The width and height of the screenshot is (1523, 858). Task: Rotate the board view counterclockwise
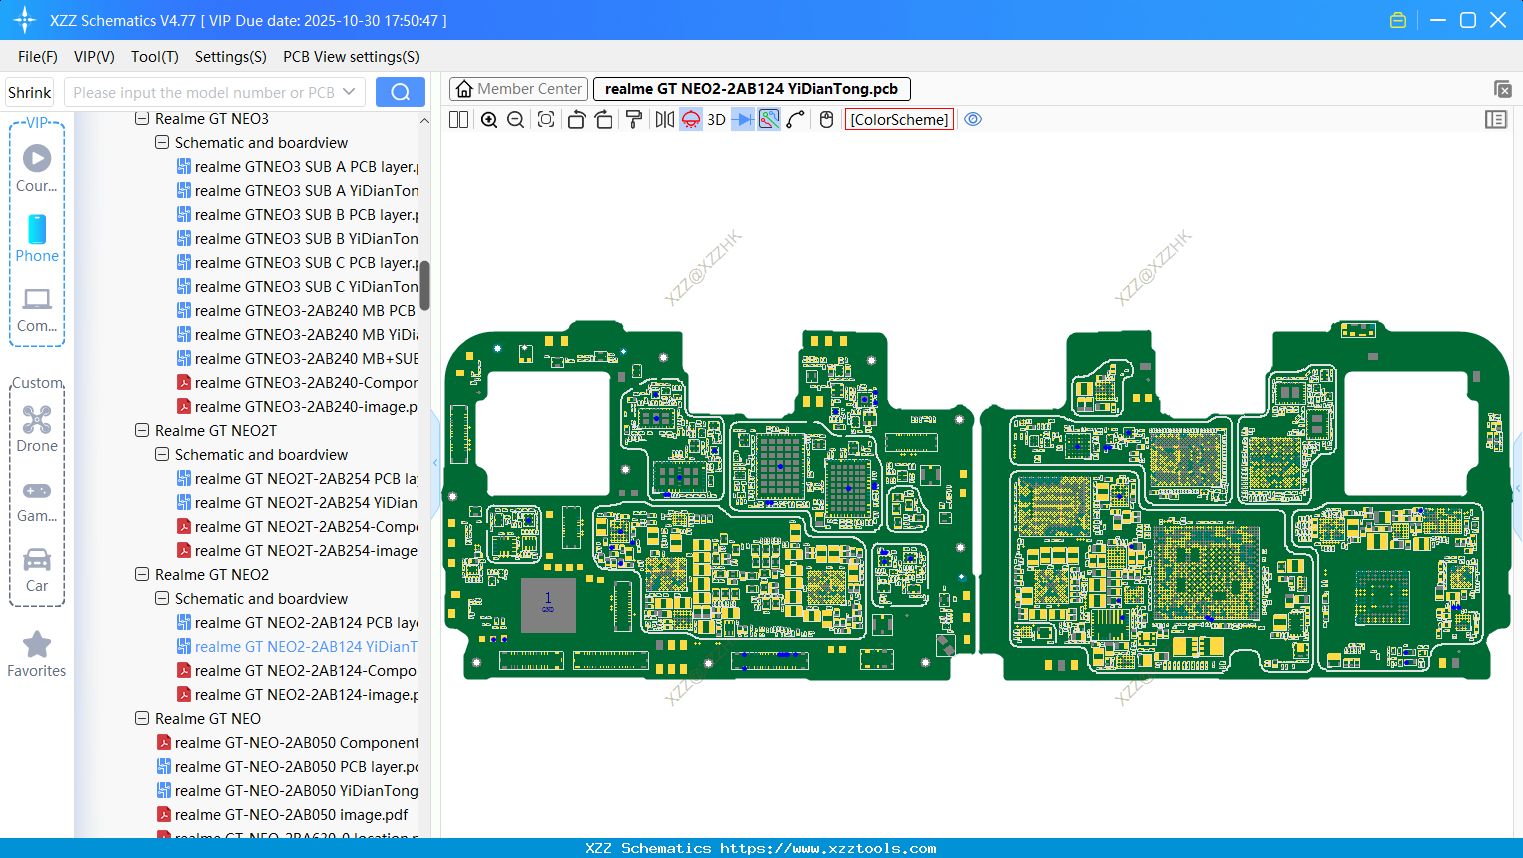tap(576, 120)
